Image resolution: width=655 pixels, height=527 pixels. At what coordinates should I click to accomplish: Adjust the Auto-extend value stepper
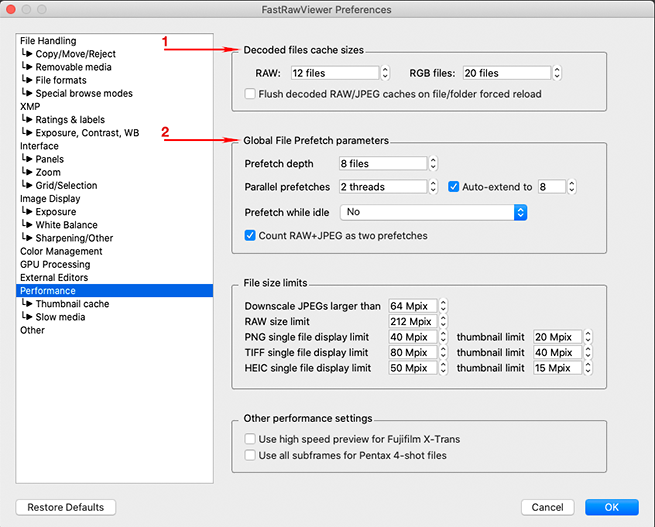coord(572,186)
